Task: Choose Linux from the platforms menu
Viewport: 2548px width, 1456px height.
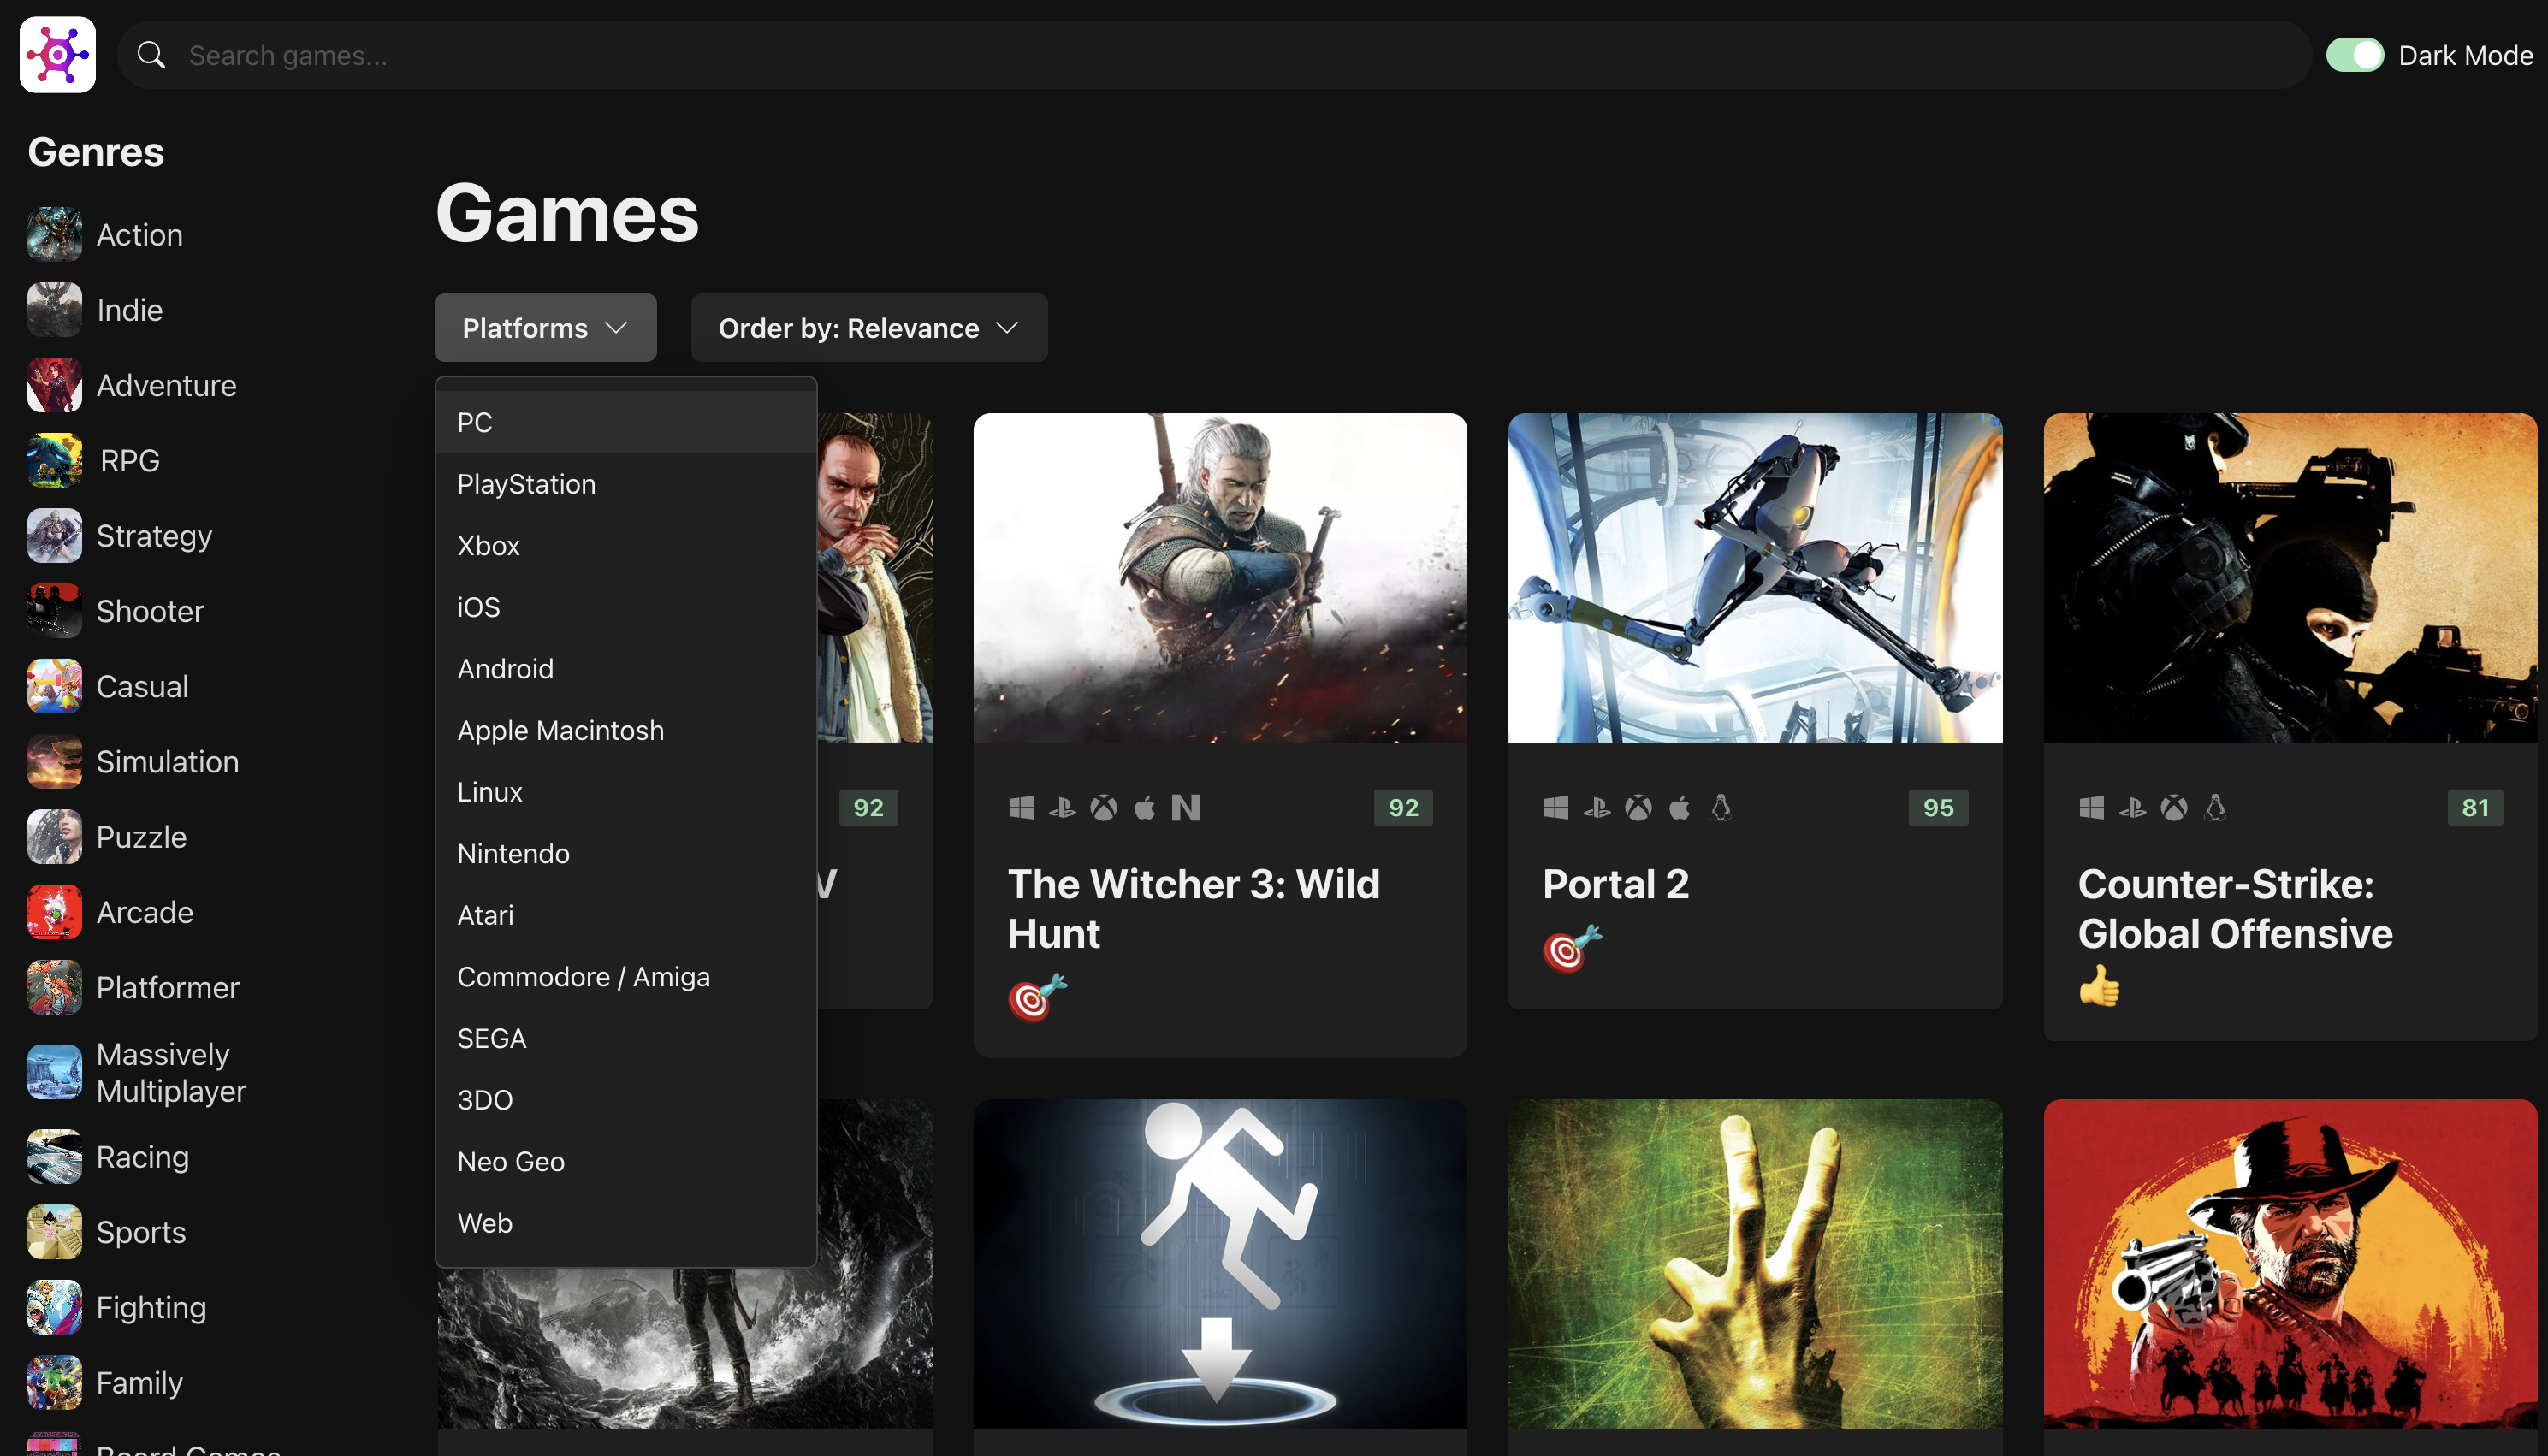Action: [626, 792]
